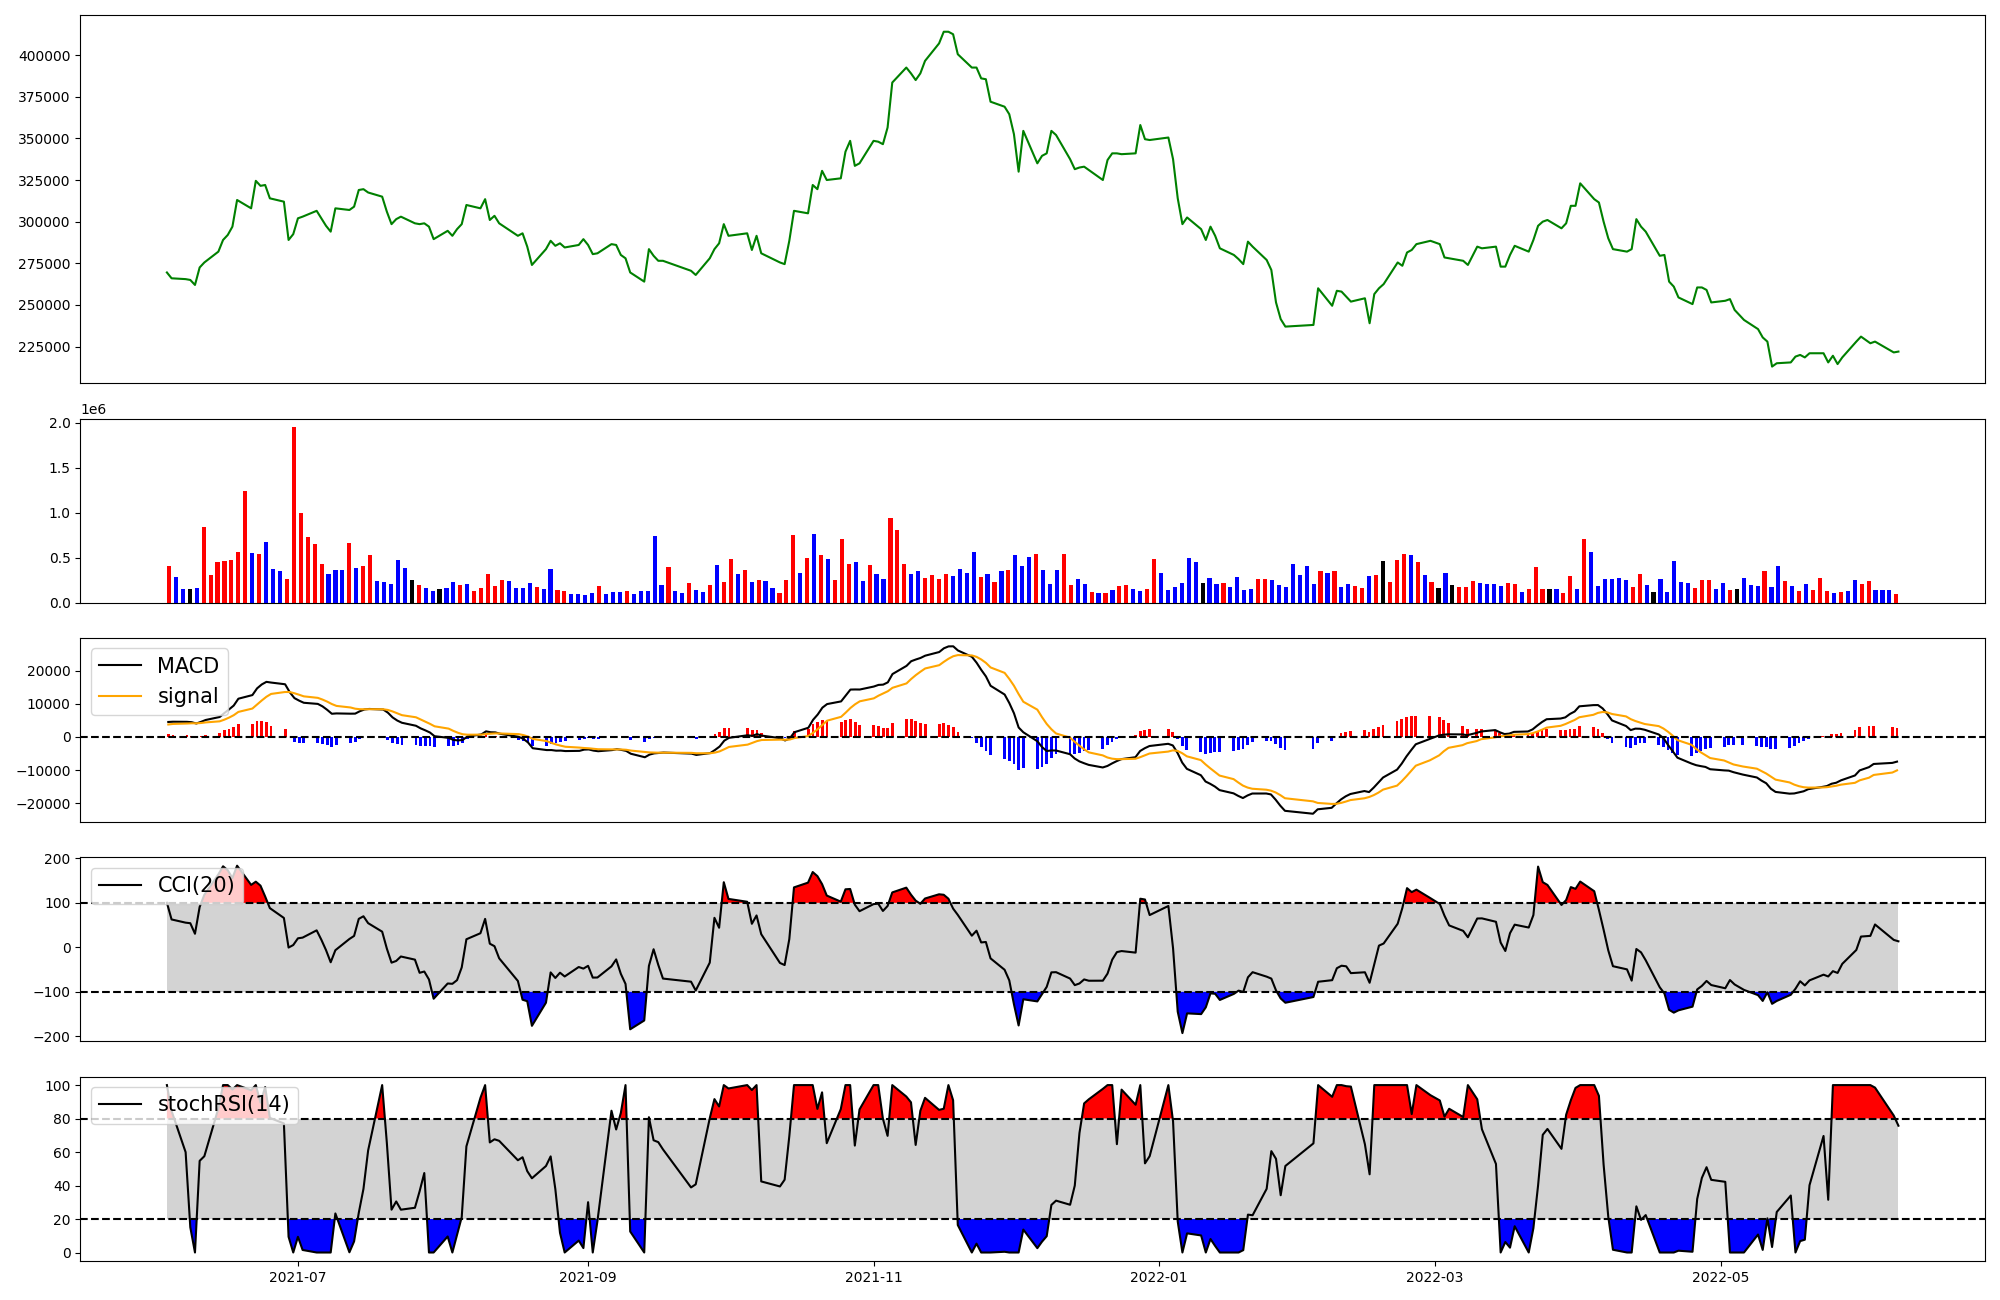Click the orange signal legend line swatch
This screenshot has height=1300, width=2000.
pos(122,696)
